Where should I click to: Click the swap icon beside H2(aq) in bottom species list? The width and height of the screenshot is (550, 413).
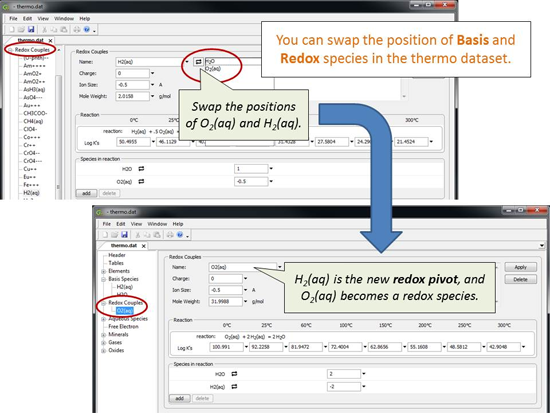[234, 386]
